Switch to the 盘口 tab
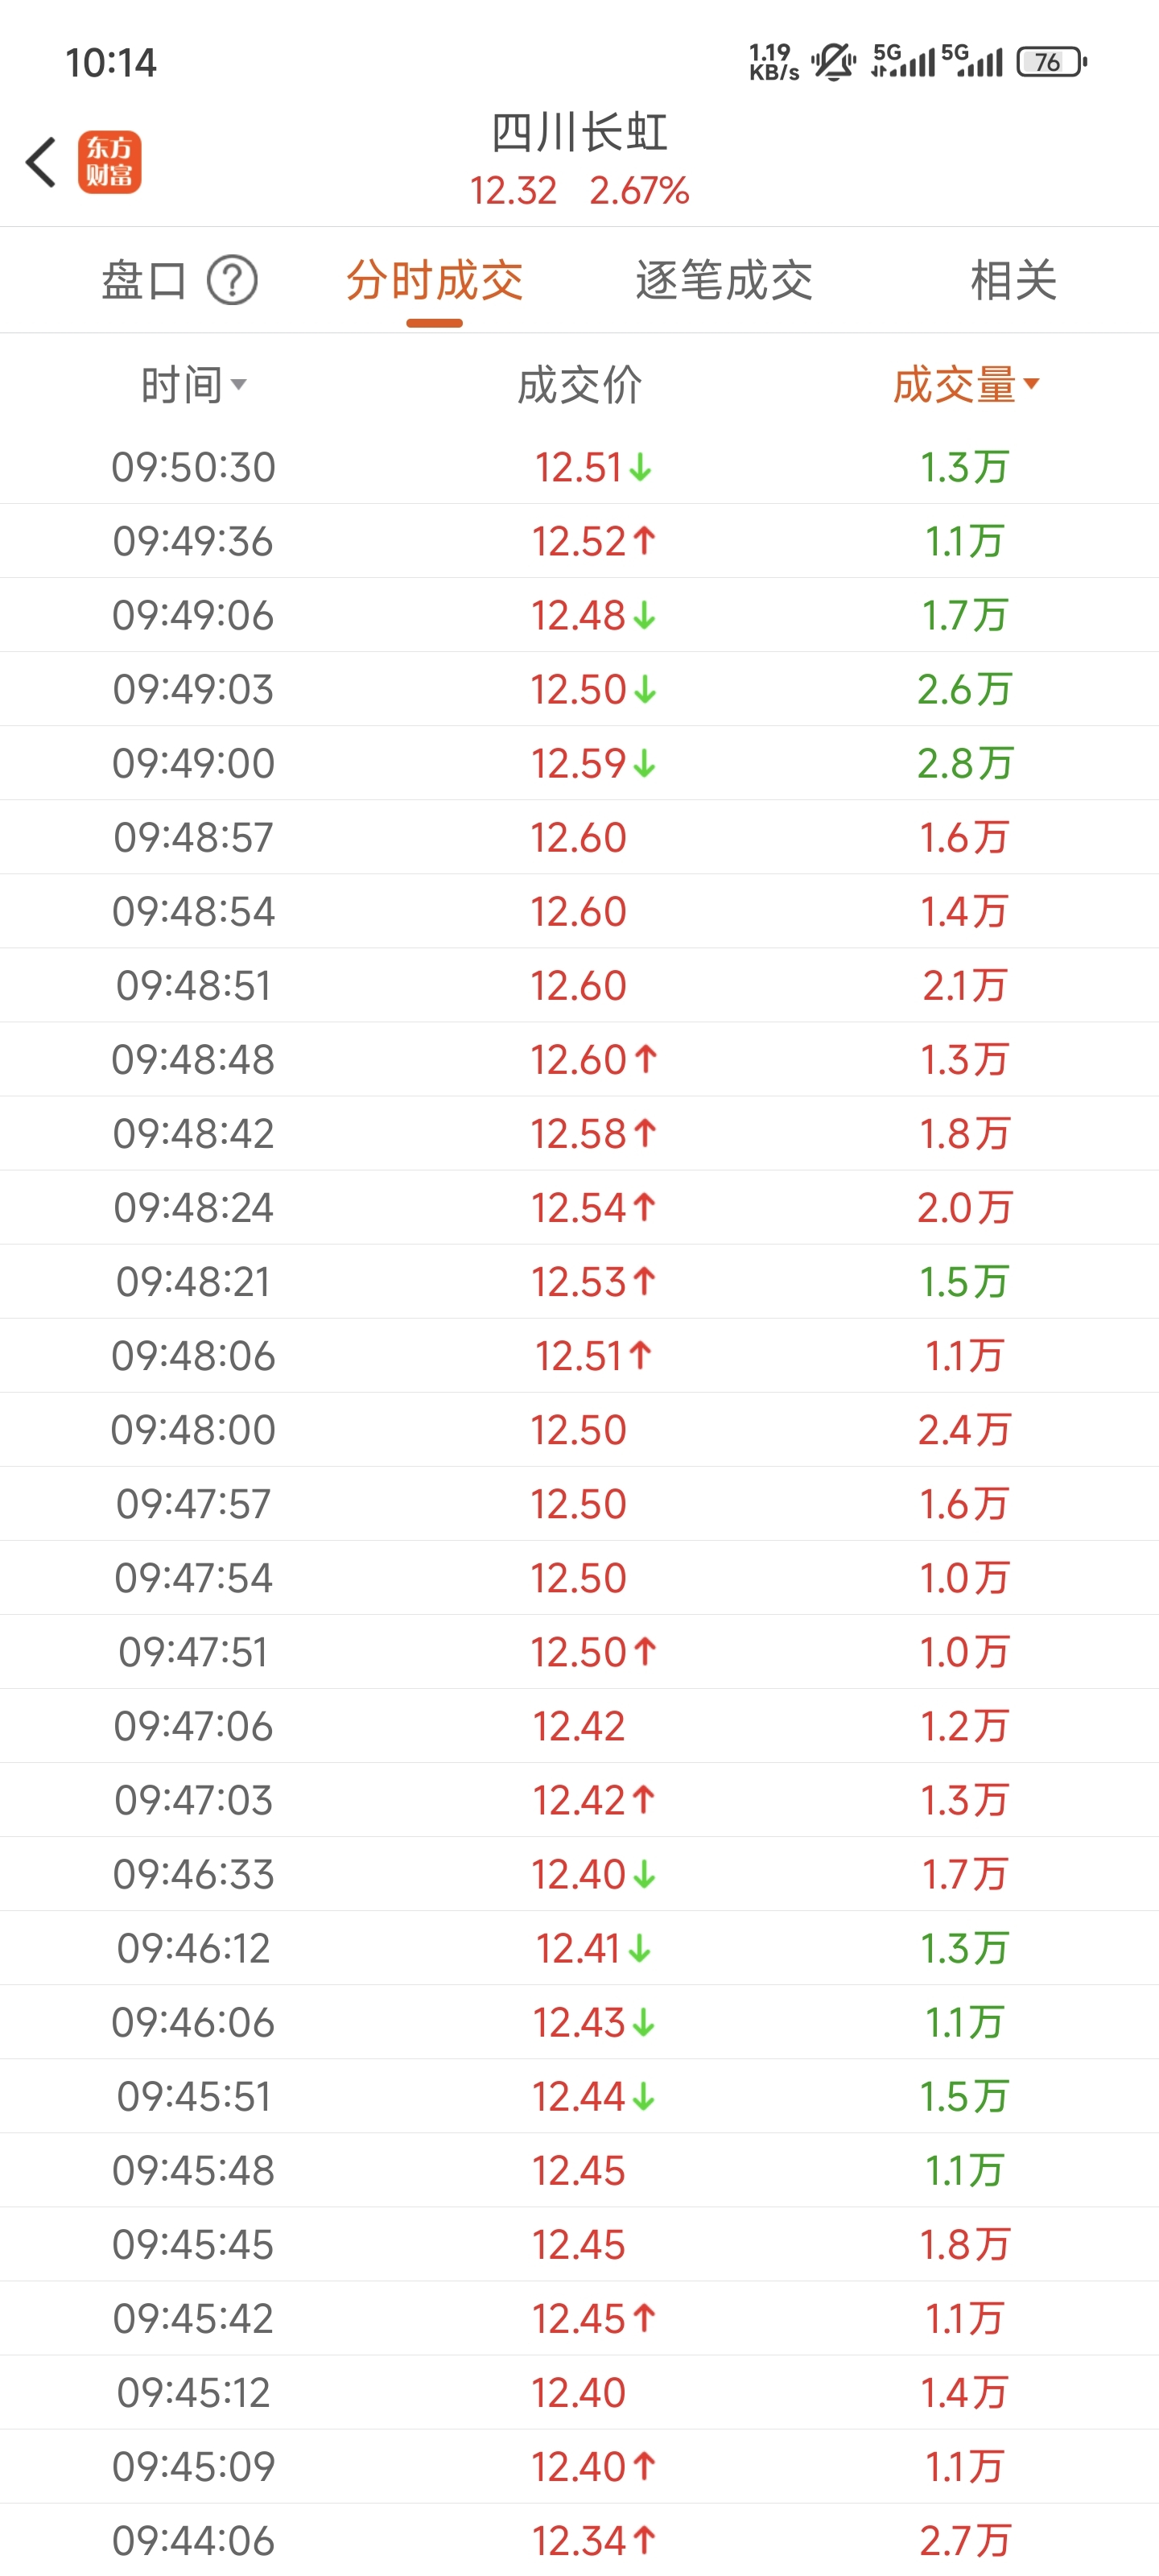Screen dimensions: 1159x2576 tap(144, 281)
